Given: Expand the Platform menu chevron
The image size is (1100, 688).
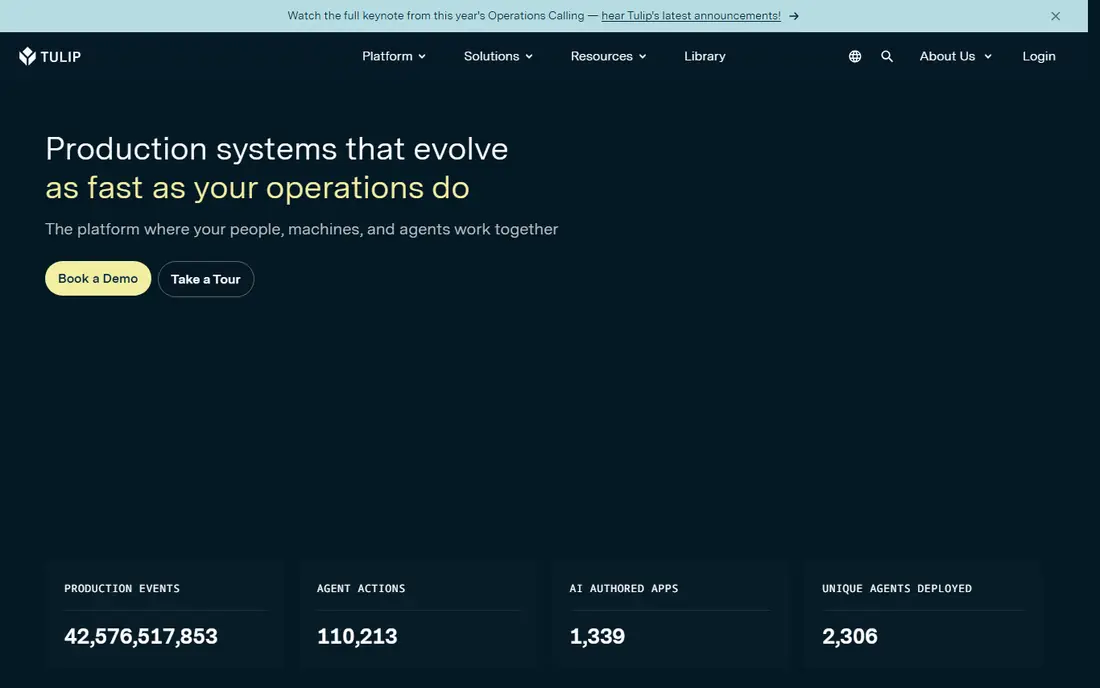Looking at the screenshot, I should pos(422,57).
